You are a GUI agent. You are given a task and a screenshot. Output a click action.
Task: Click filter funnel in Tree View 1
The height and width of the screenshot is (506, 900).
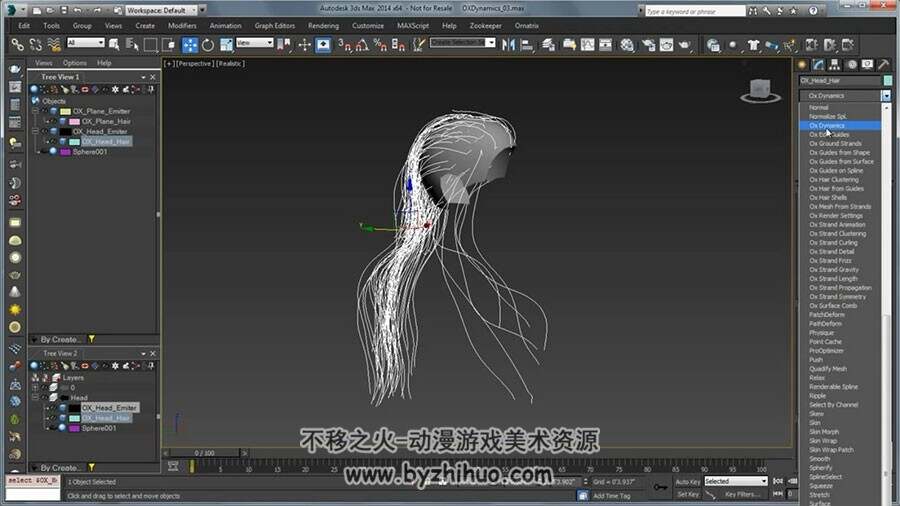(91, 339)
